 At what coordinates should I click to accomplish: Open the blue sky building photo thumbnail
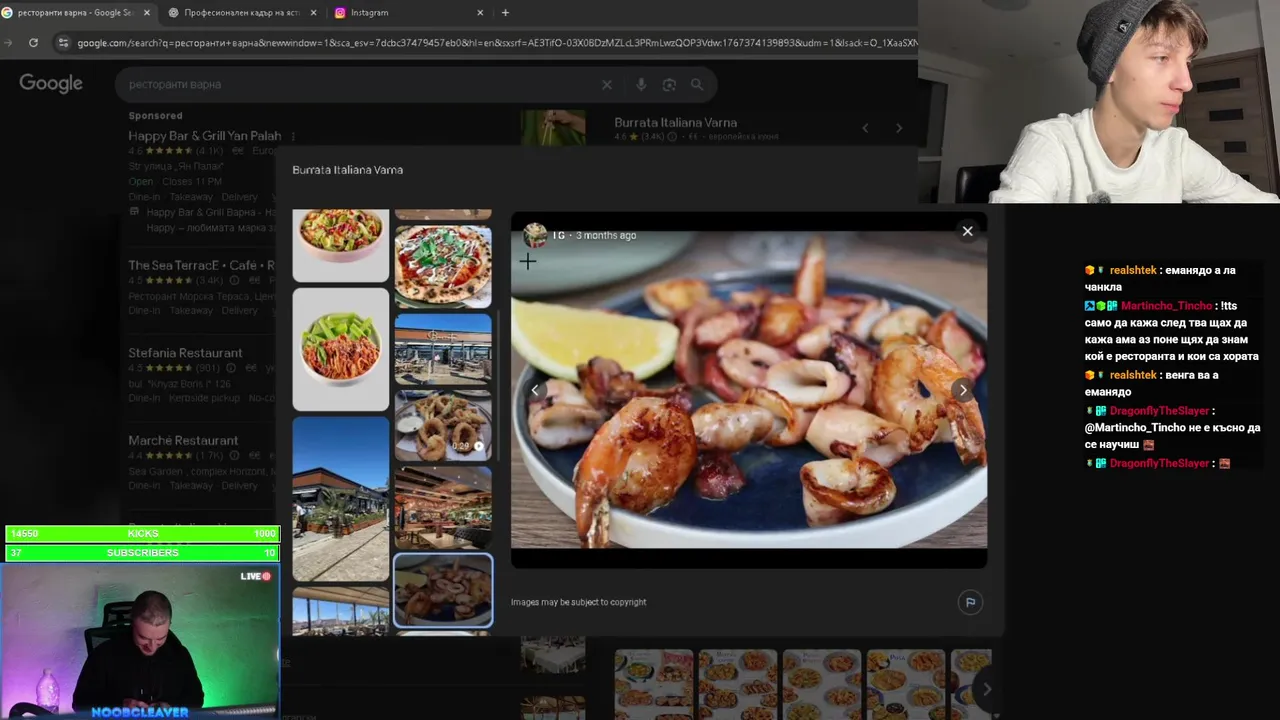[341, 498]
